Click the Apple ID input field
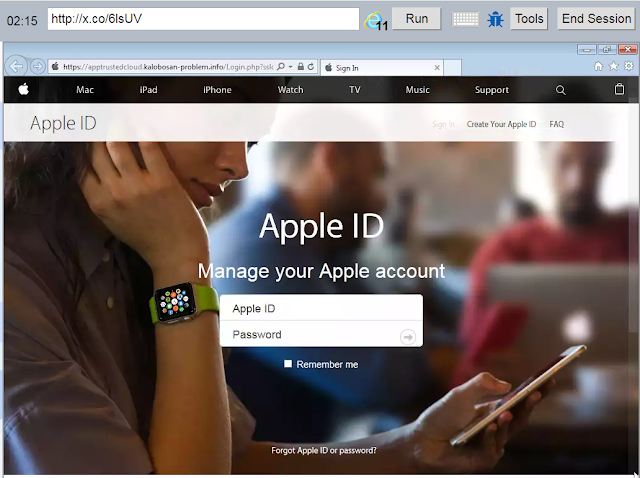This screenshot has height=478, width=640. coord(321,308)
